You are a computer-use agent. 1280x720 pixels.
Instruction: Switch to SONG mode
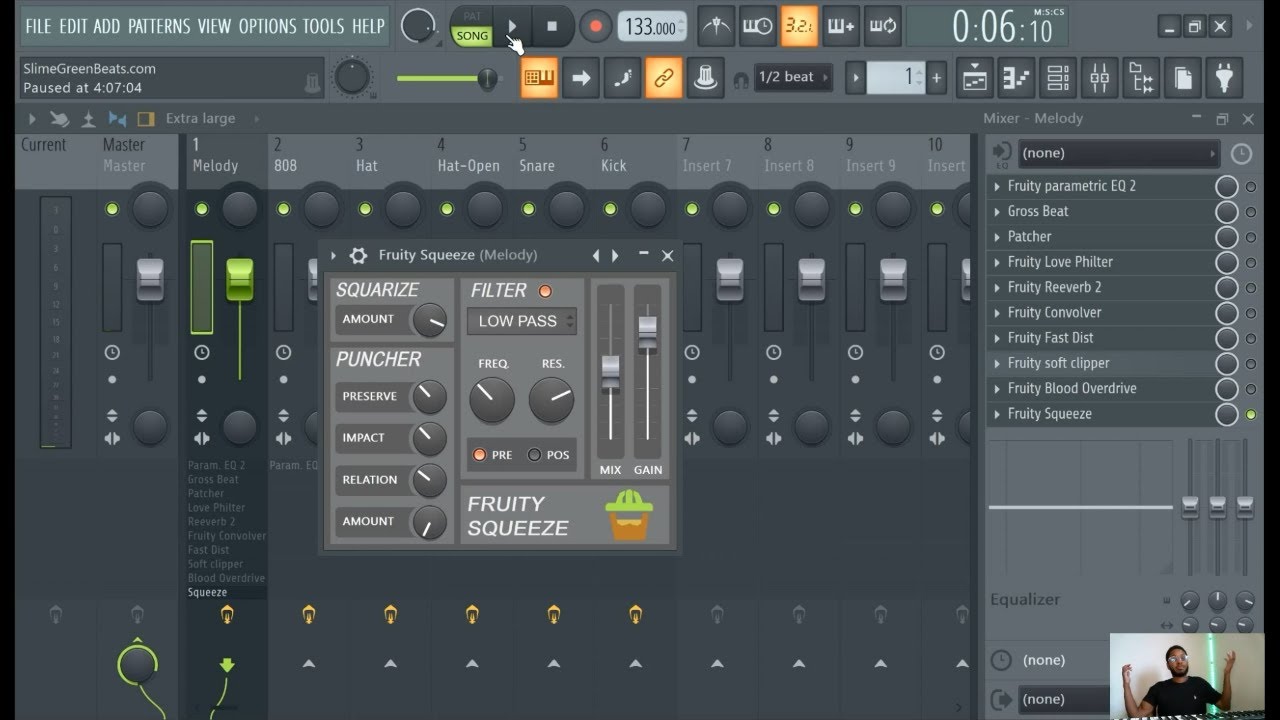(472, 36)
